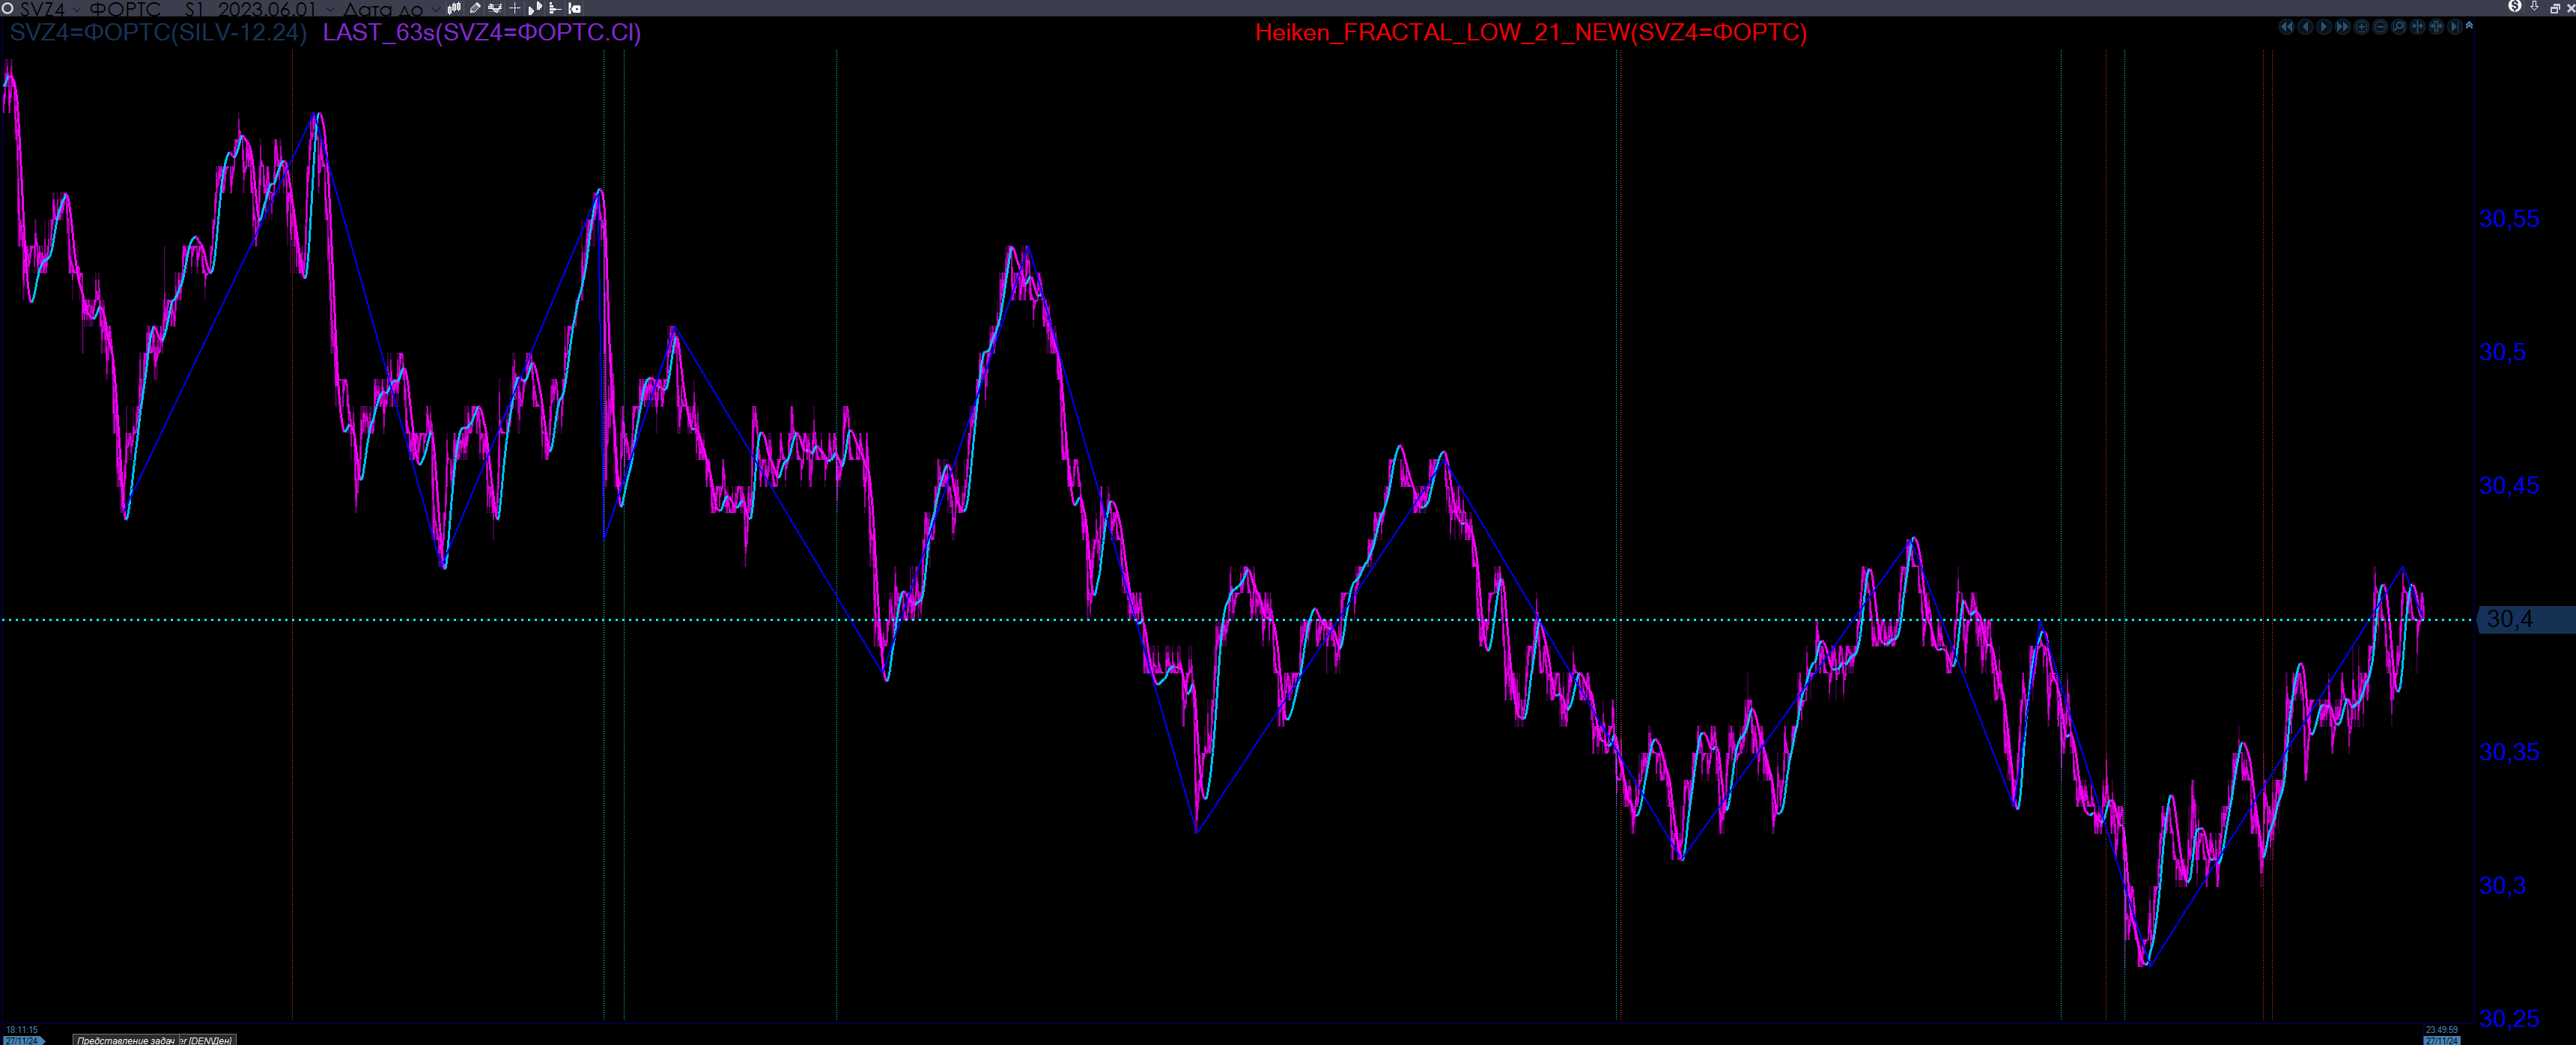Collapse navigation panel with double chevron

[2469, 26]
